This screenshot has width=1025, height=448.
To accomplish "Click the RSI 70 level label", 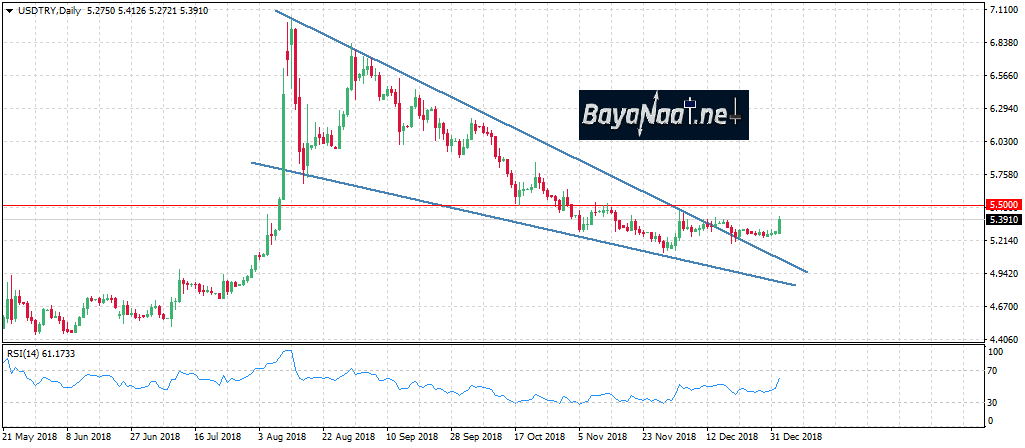I will (995, 371).
